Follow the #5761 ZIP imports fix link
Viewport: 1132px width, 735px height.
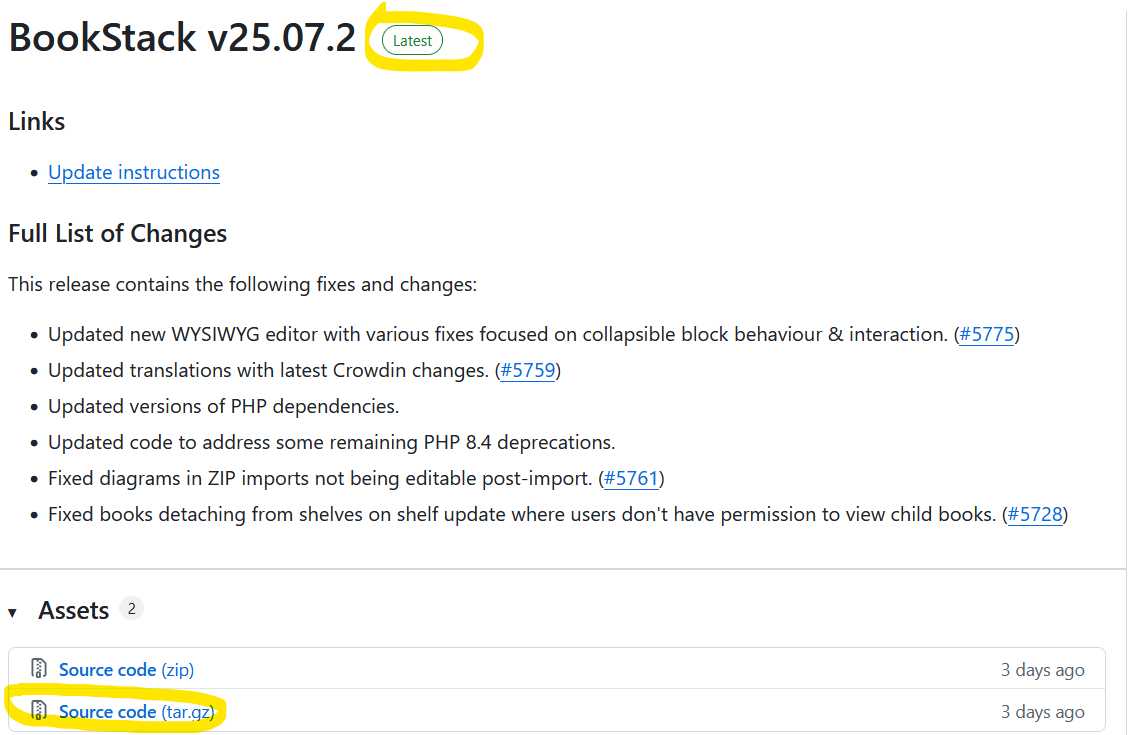click(631, 478)
